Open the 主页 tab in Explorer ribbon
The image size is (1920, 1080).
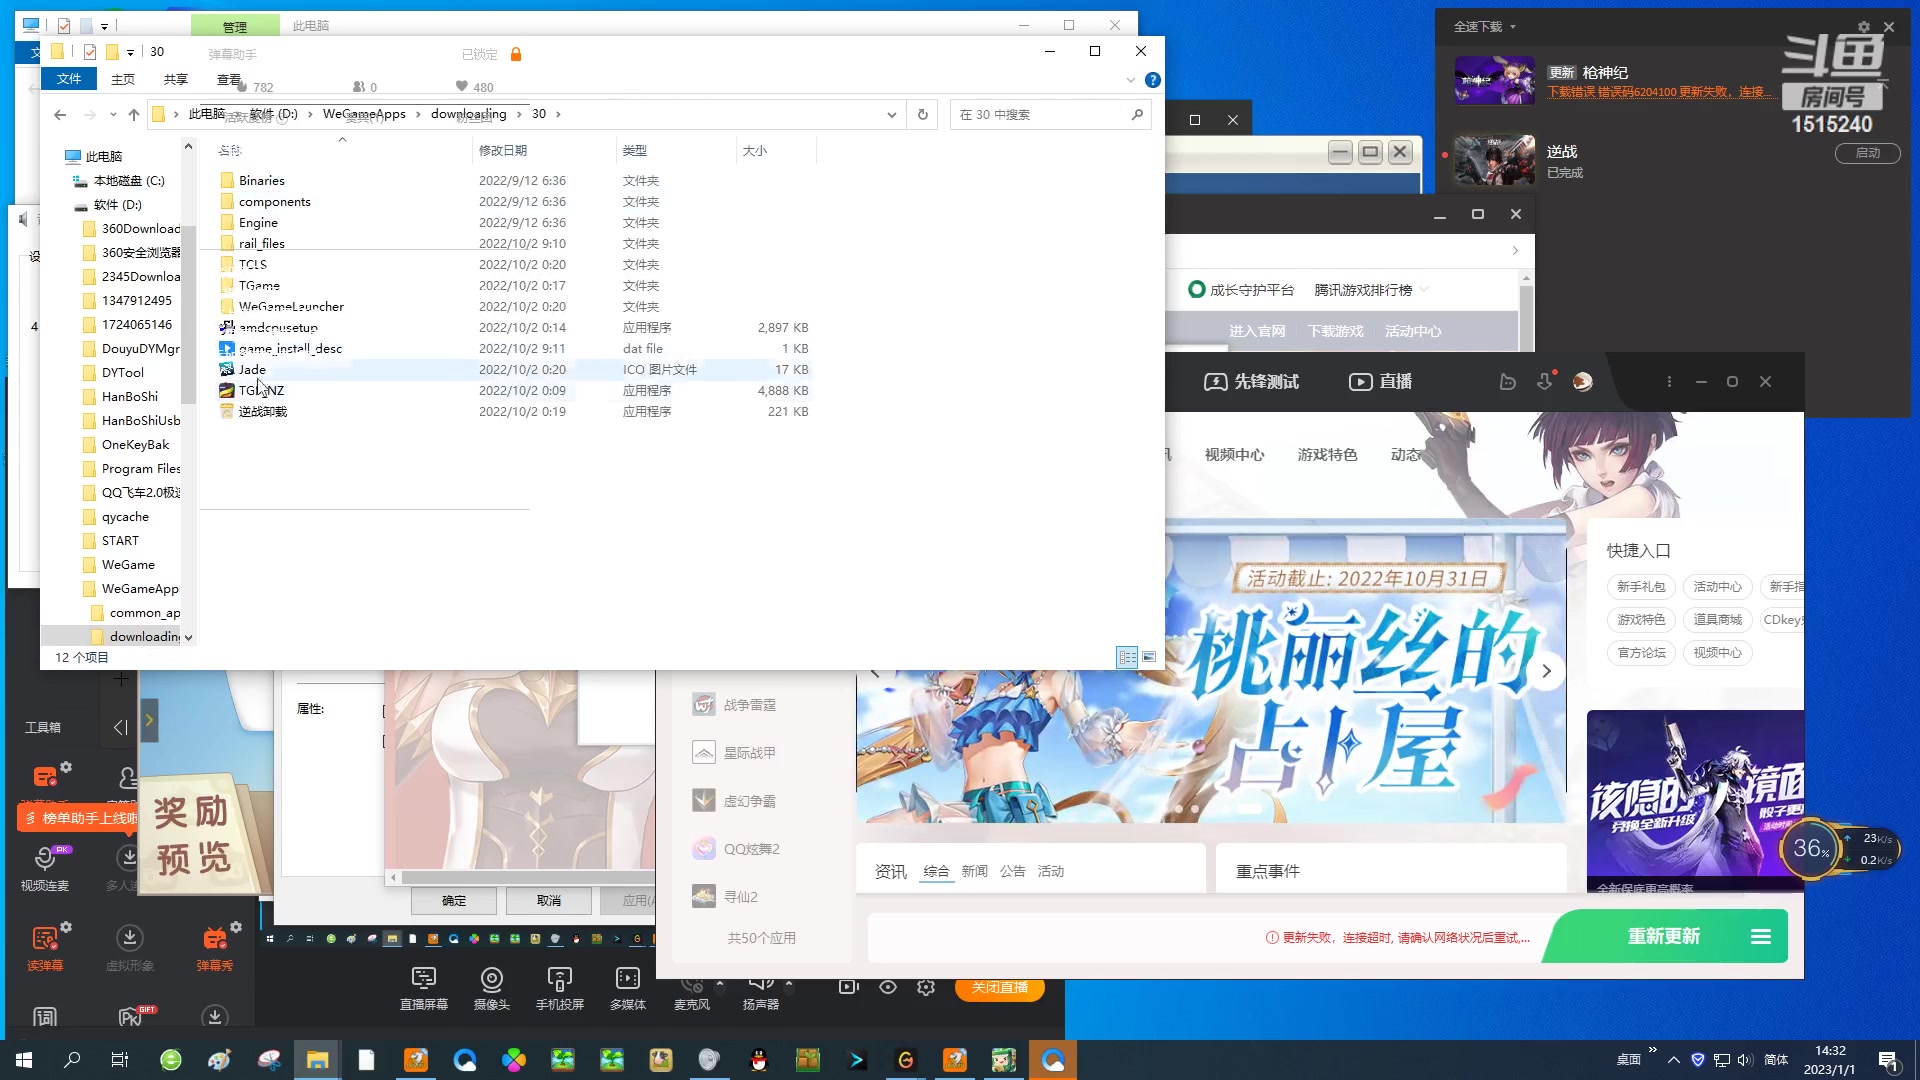pyautogui.click(x=123, y=79)
